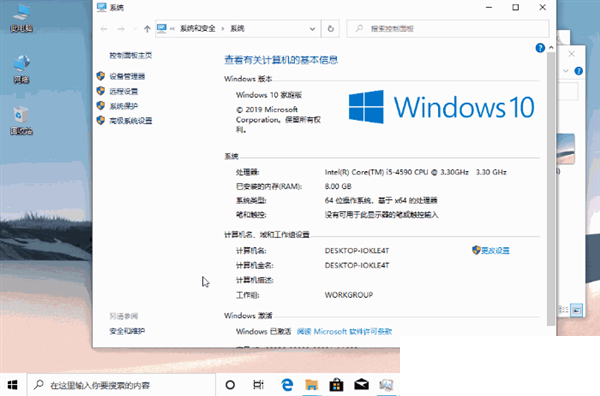The width and height of the screenshot is (600, 396).
Task: Click the 8.00 GB RAM value
Action: pyautogui.click(x=338, y=186)
